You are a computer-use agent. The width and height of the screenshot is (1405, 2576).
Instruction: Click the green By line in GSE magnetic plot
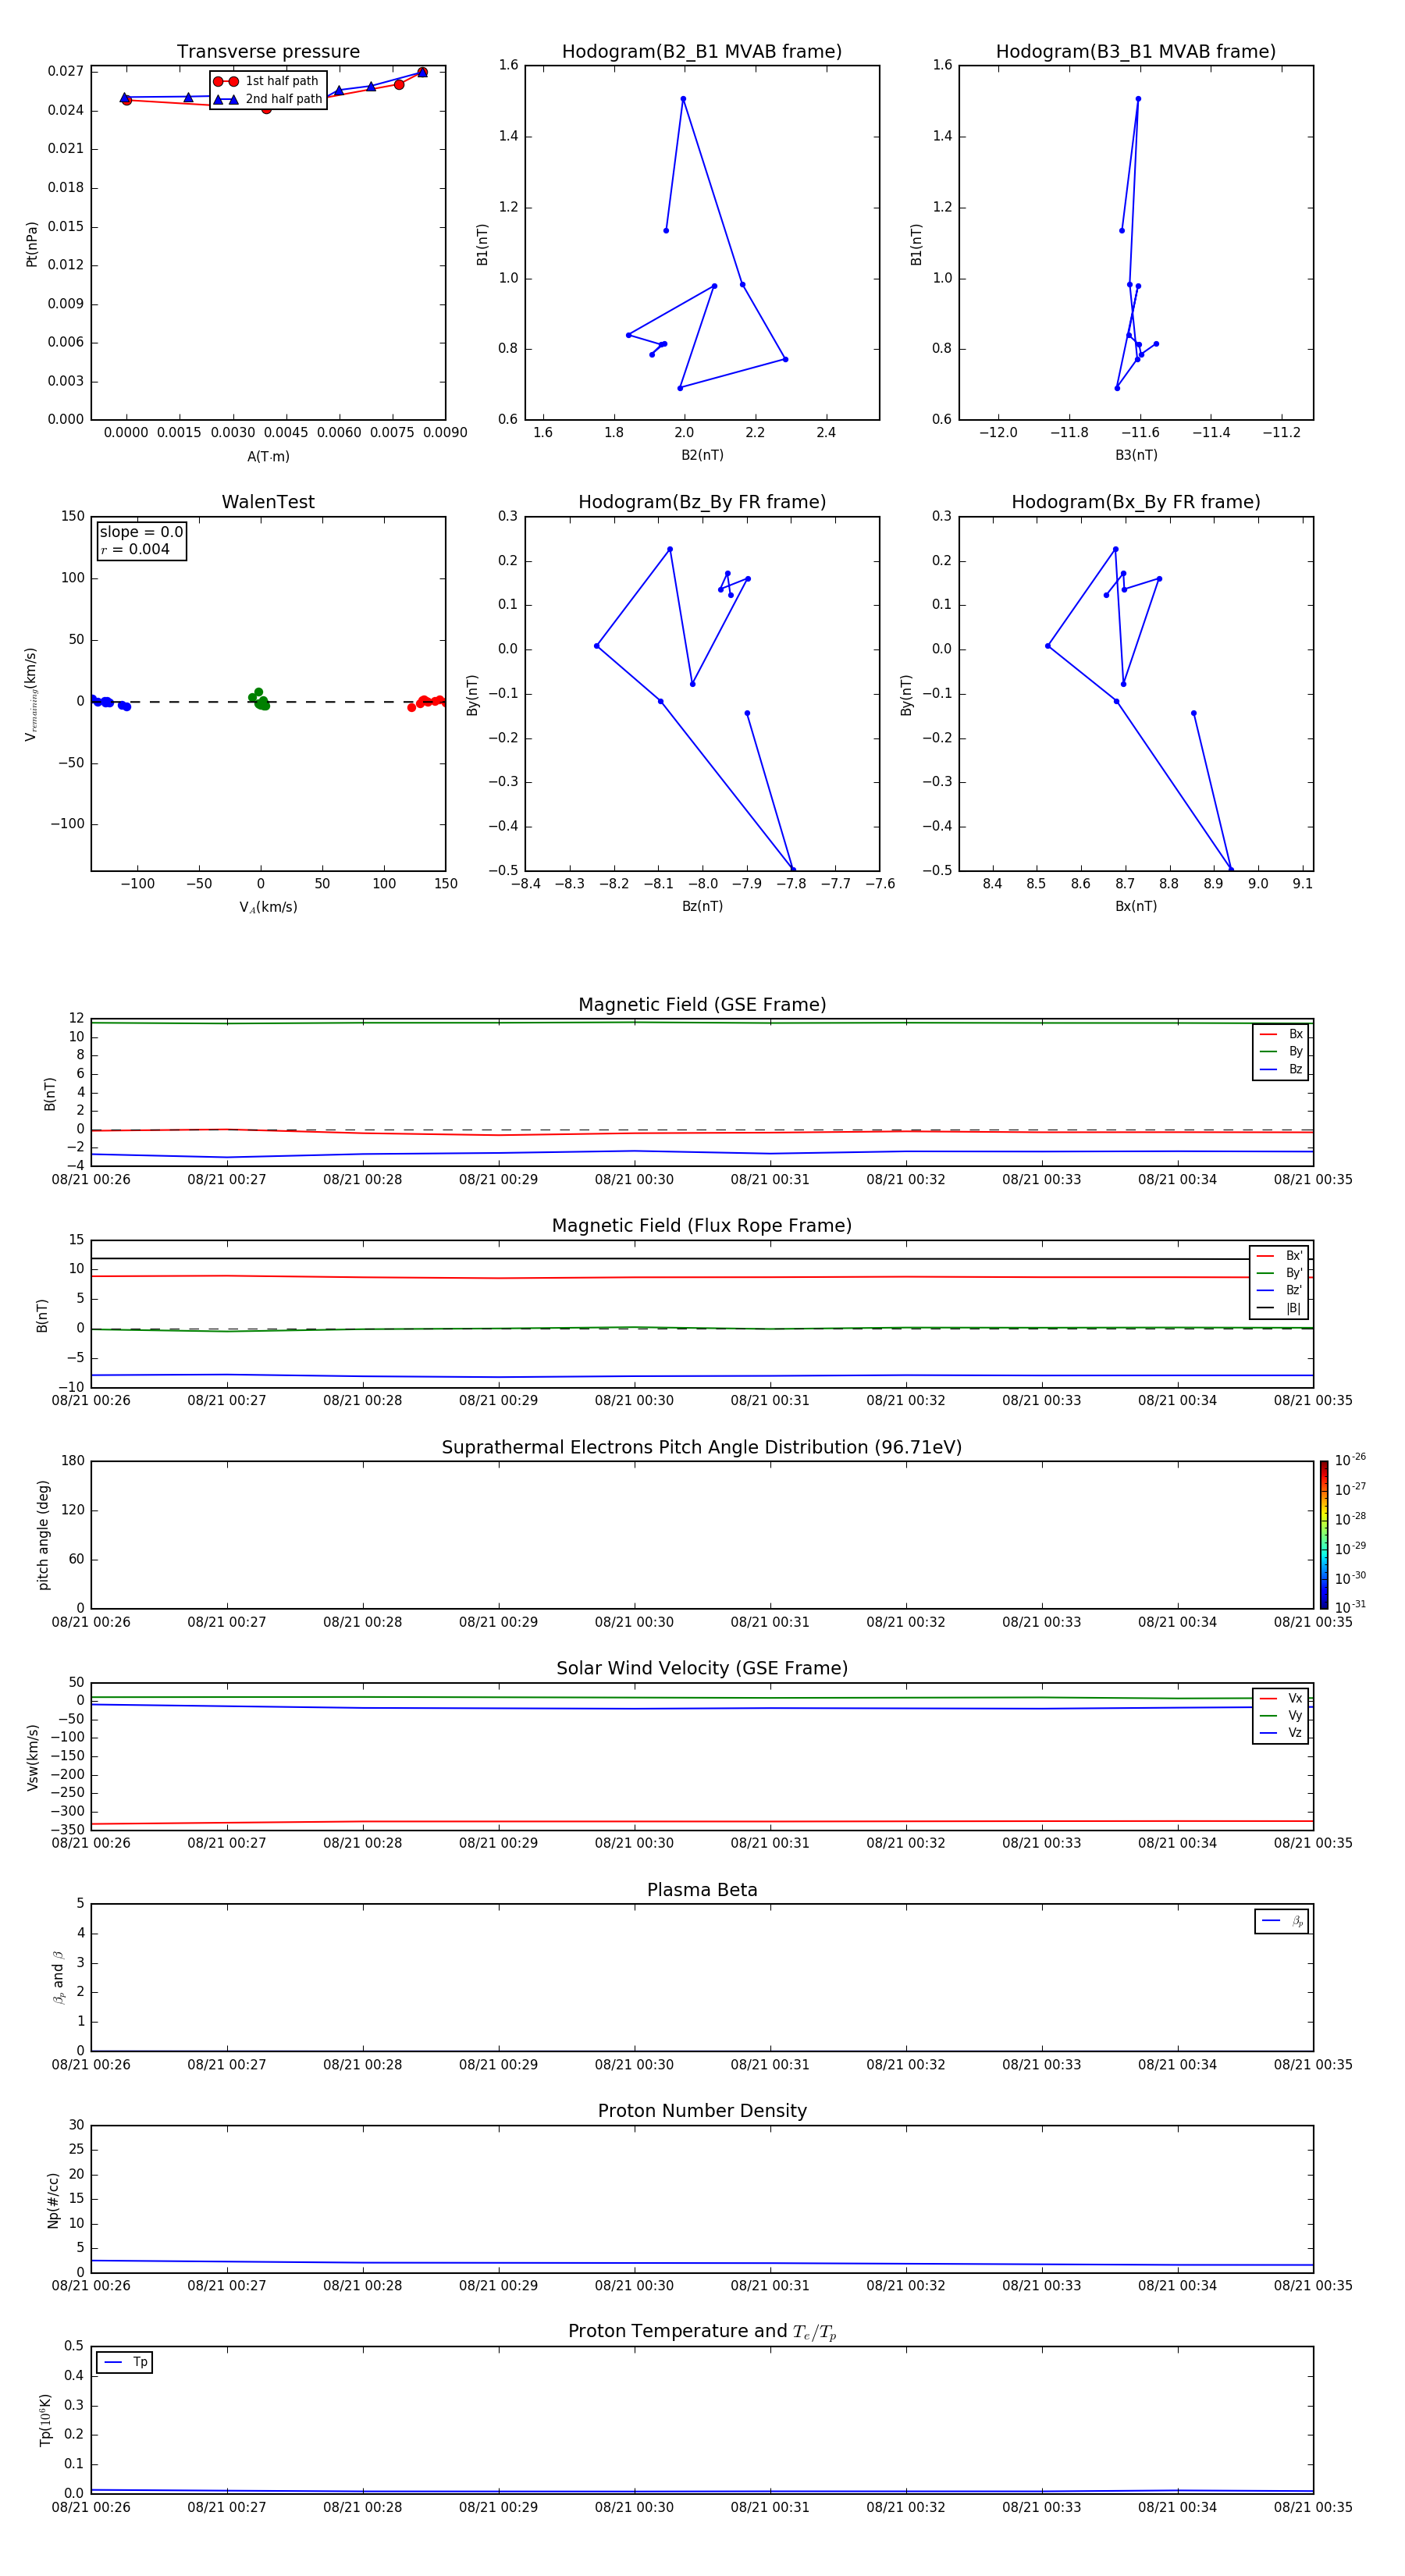[702, 1022]
